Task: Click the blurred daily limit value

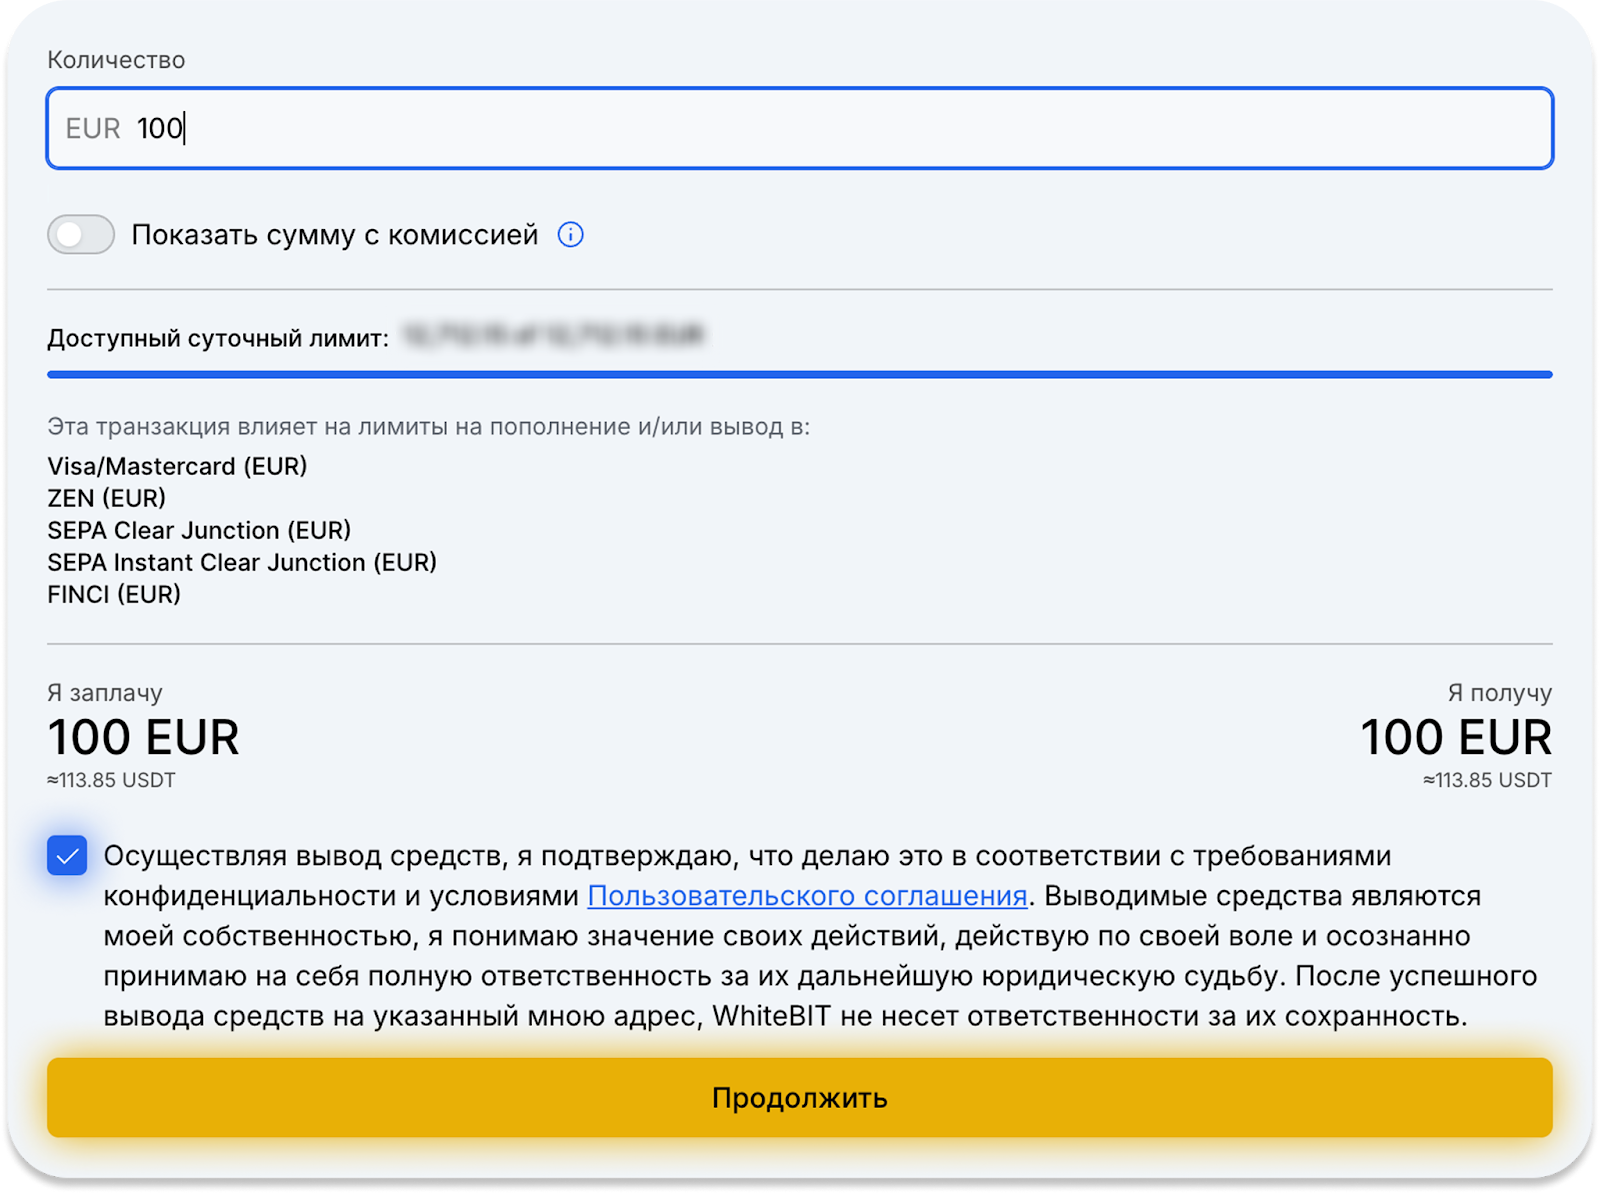Action: point(554,335)
